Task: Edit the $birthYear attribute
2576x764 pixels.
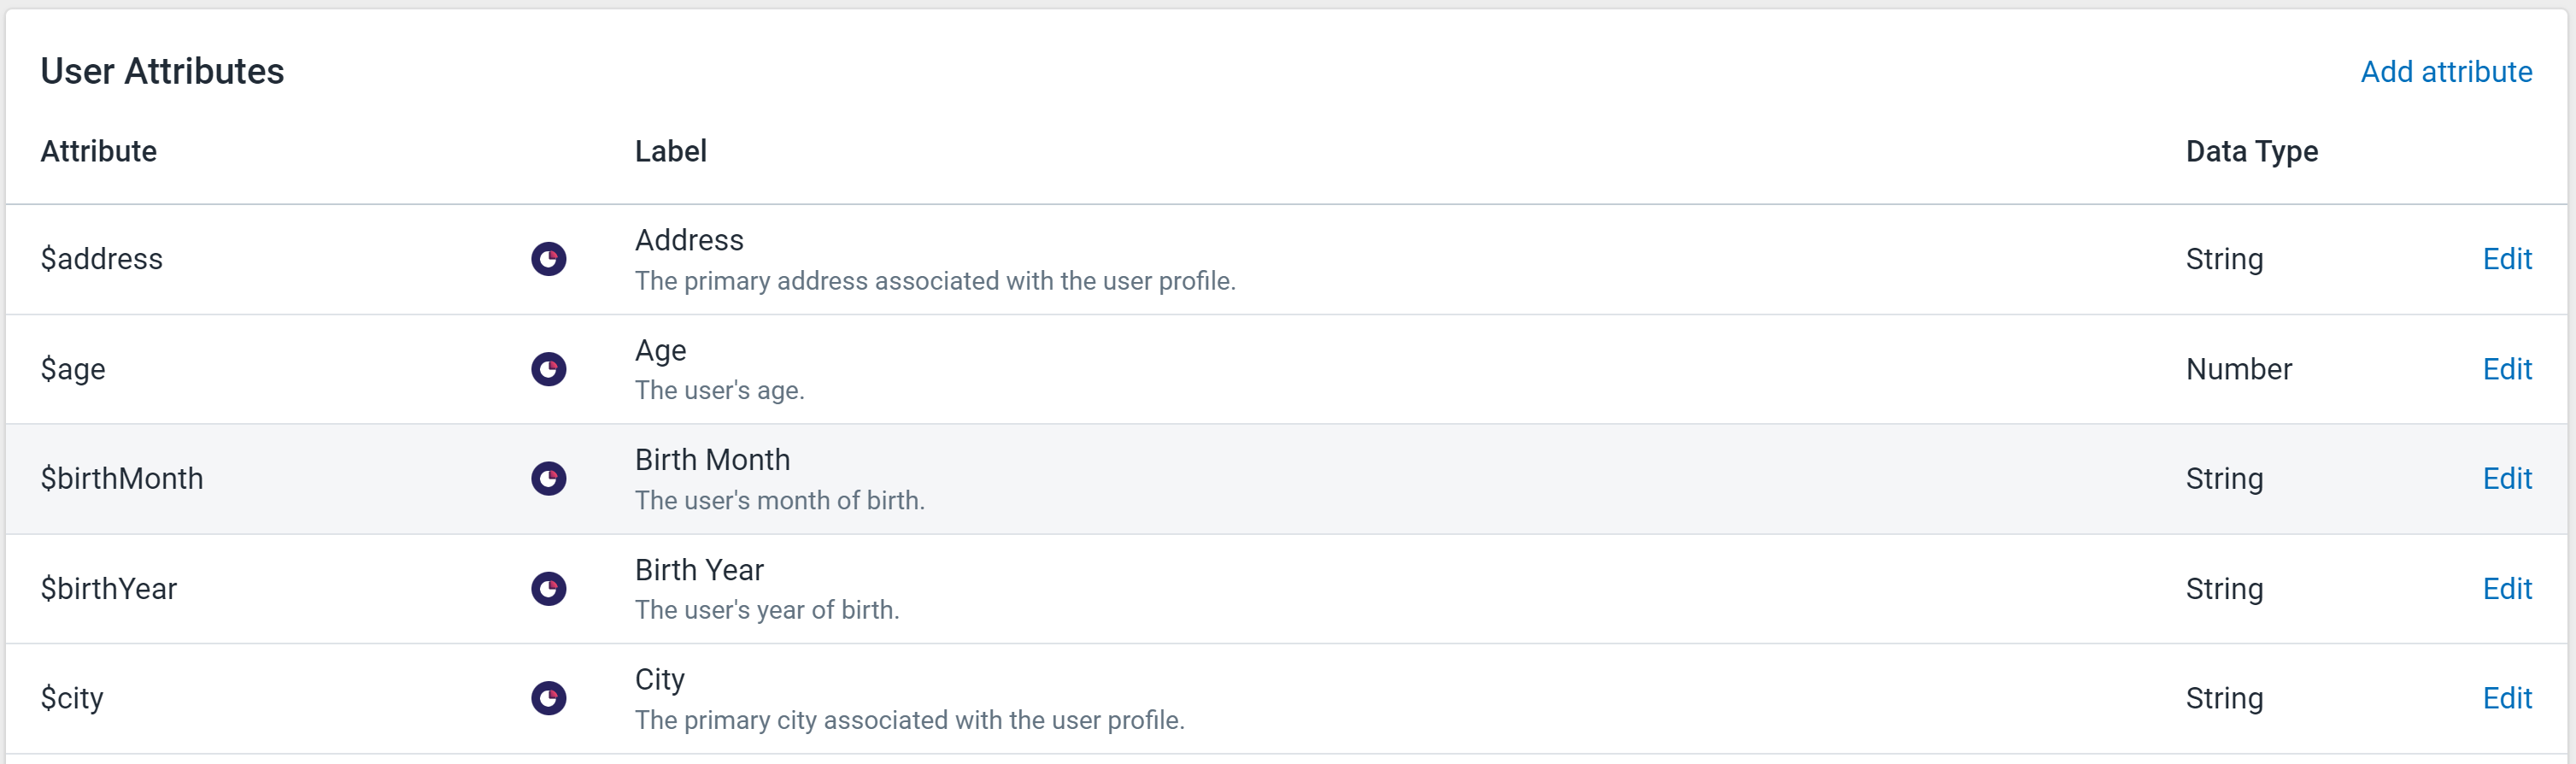Action: click(2507, 589)
